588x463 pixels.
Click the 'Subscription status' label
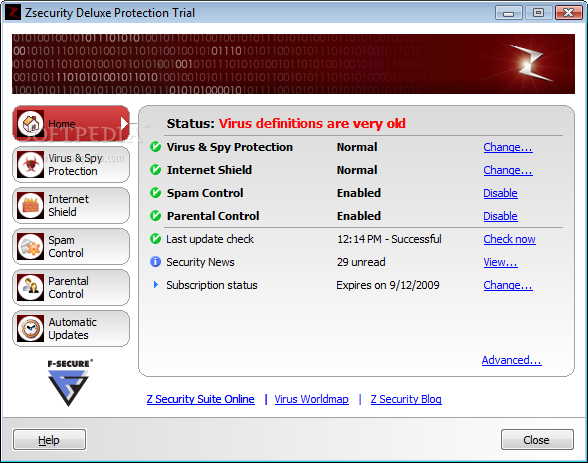212,285
